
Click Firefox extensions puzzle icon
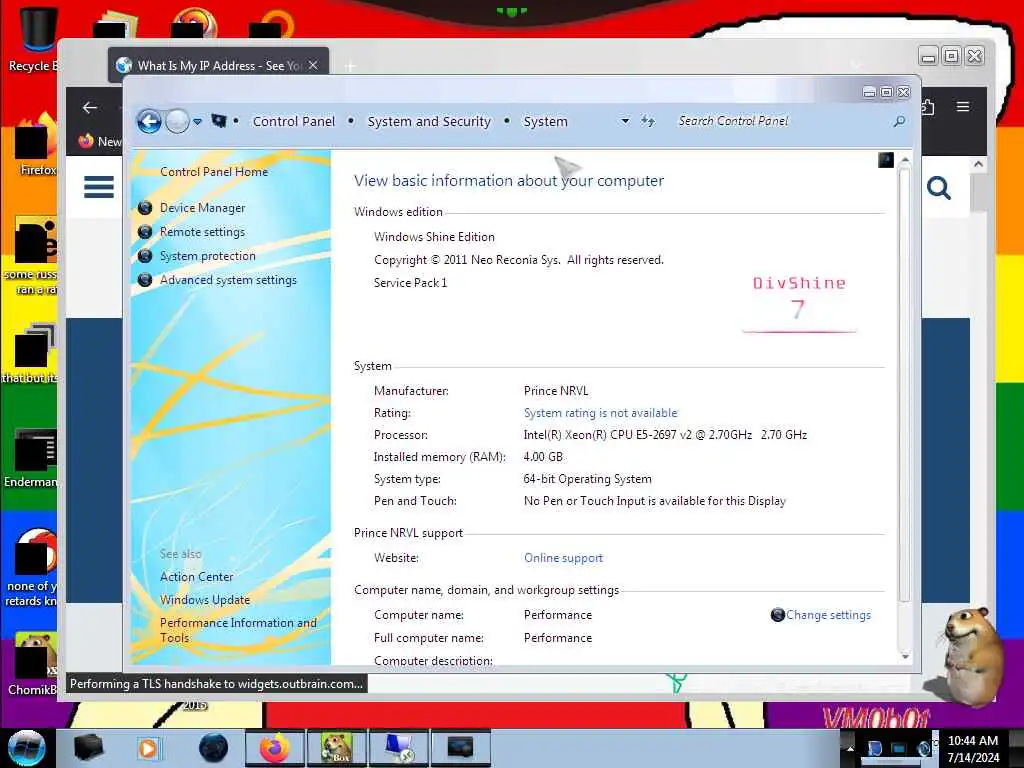(x=928, y=106)
